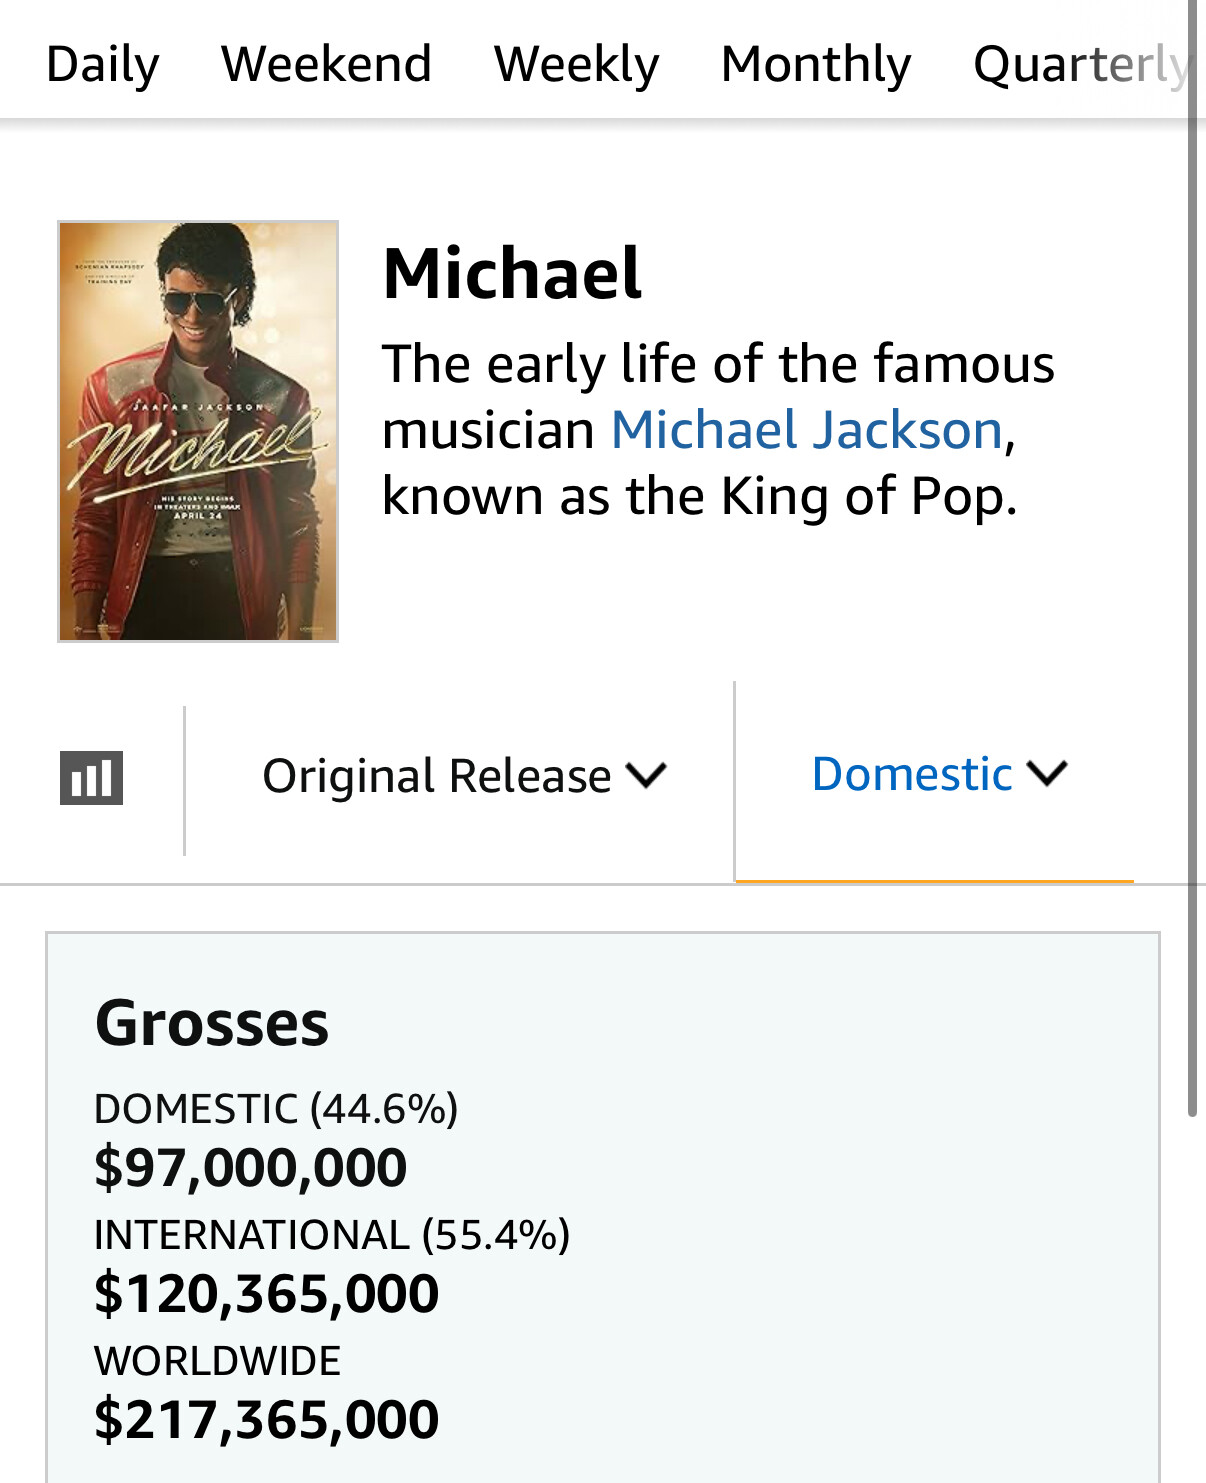Screen dimensions: 1206x1483
Task: Click the INTERNATIONAL (55.4%) label
Action: 332,1235
